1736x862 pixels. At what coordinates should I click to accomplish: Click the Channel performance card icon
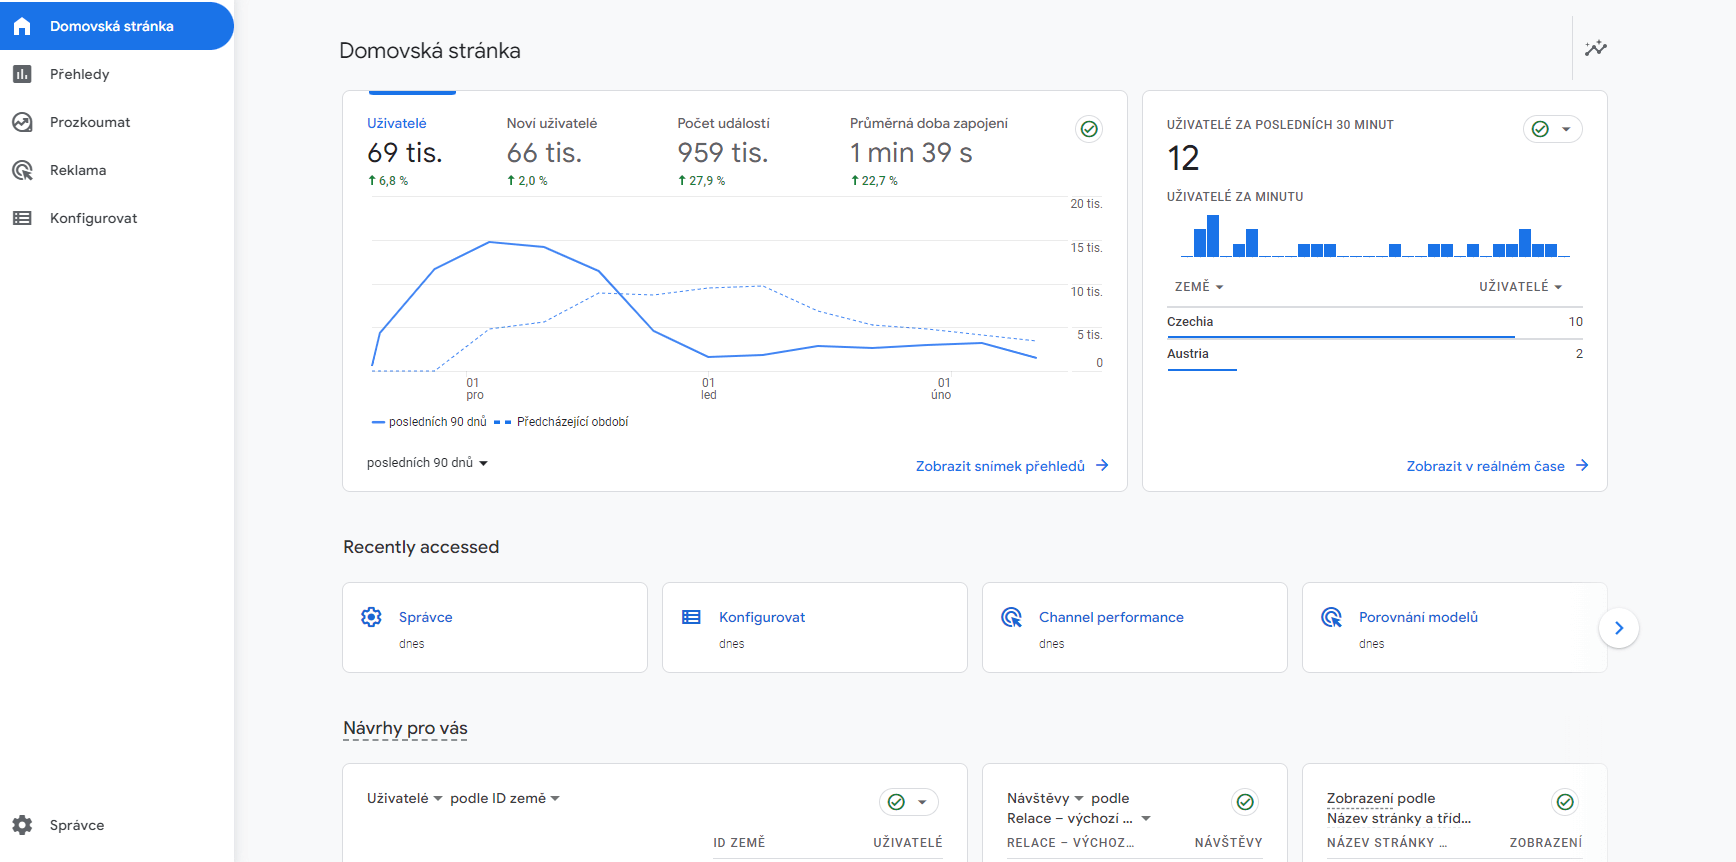1011,617
